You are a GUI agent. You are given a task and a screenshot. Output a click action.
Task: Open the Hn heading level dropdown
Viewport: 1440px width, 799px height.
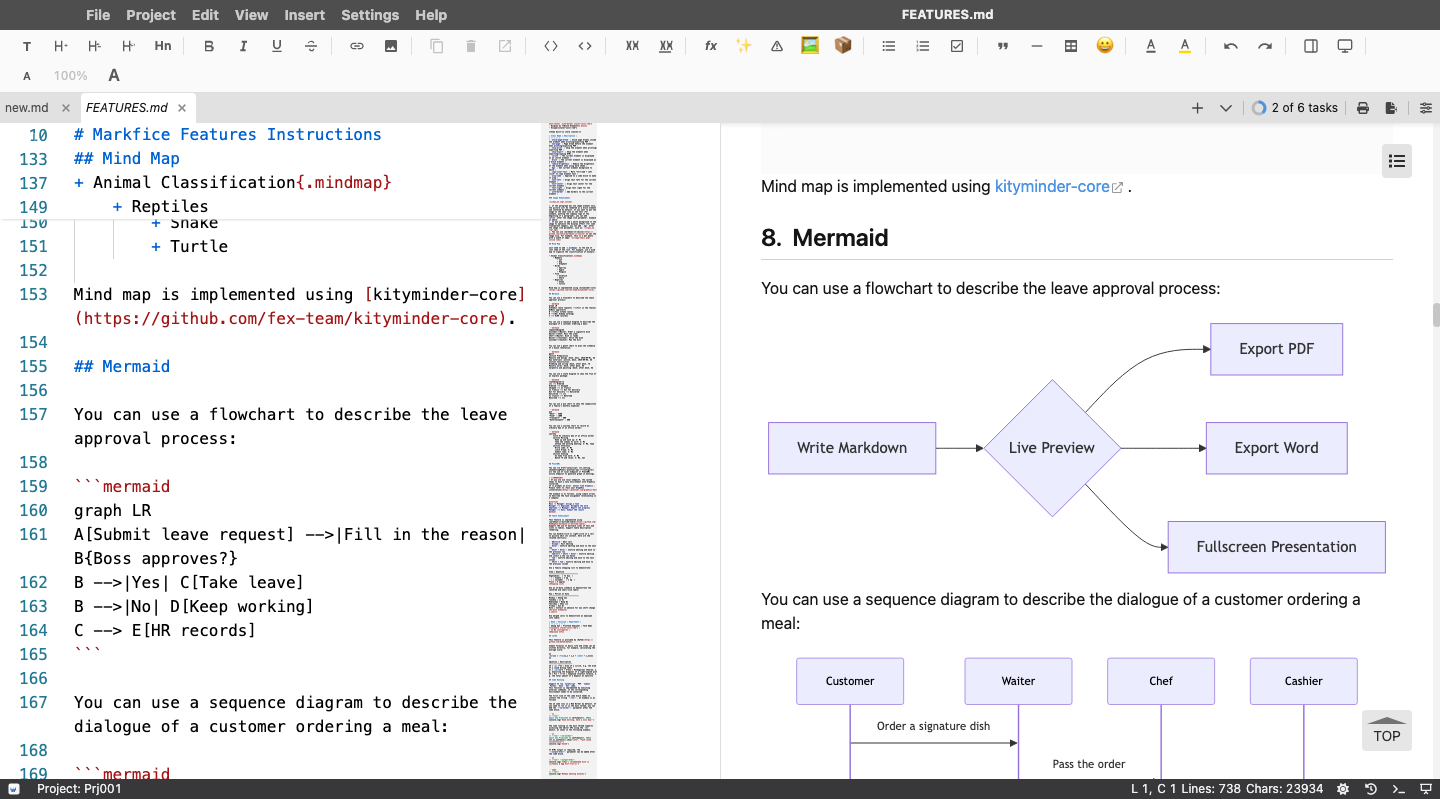click(x=163, y=46)
